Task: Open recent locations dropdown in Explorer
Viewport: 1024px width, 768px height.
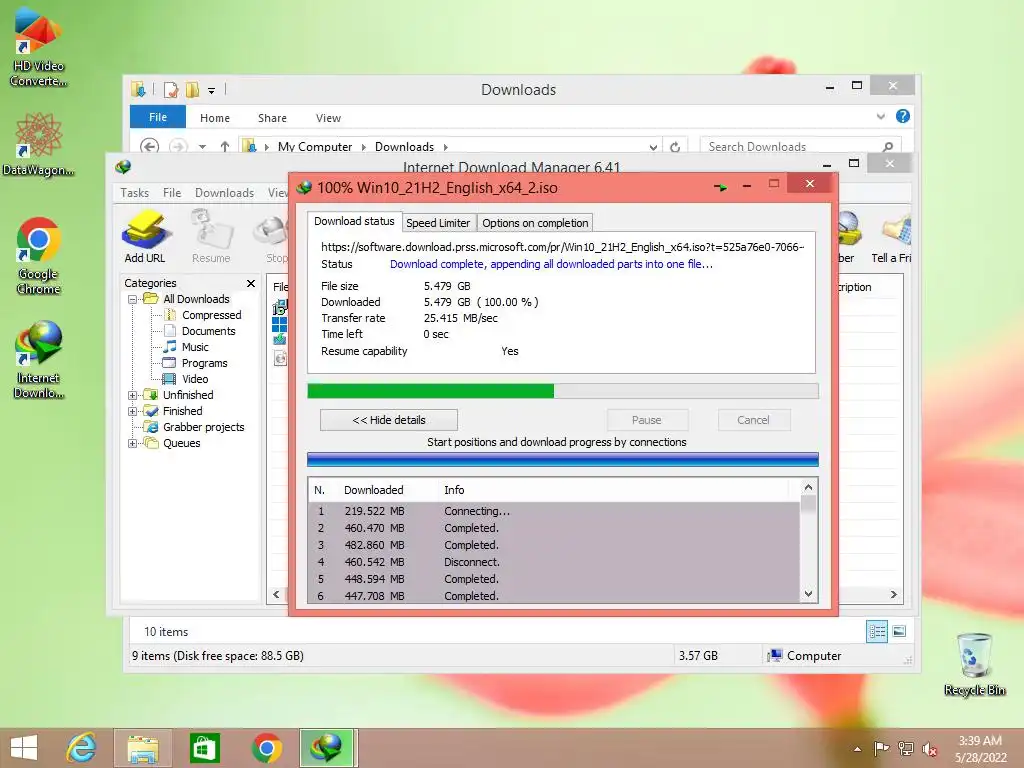Action: (x=202, y=147)
